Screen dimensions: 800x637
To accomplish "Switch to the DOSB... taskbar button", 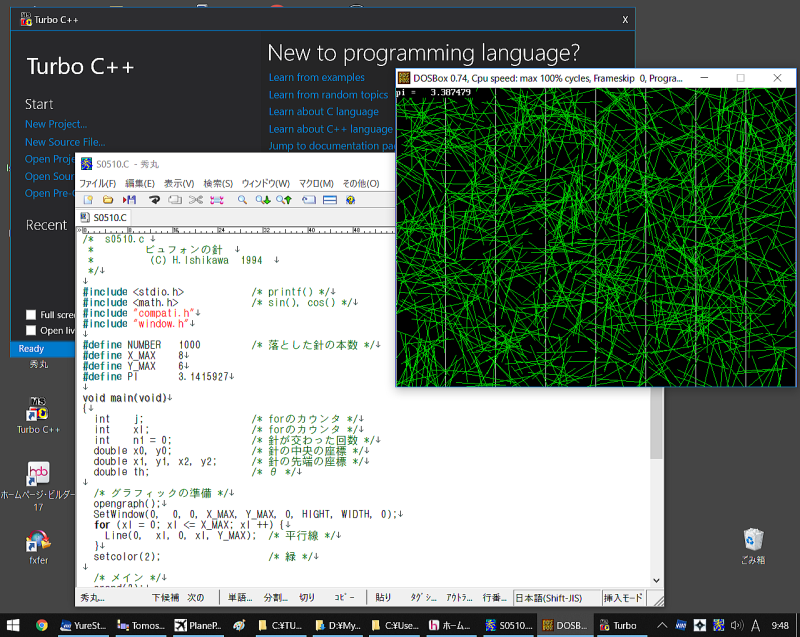I will (565, 625).
